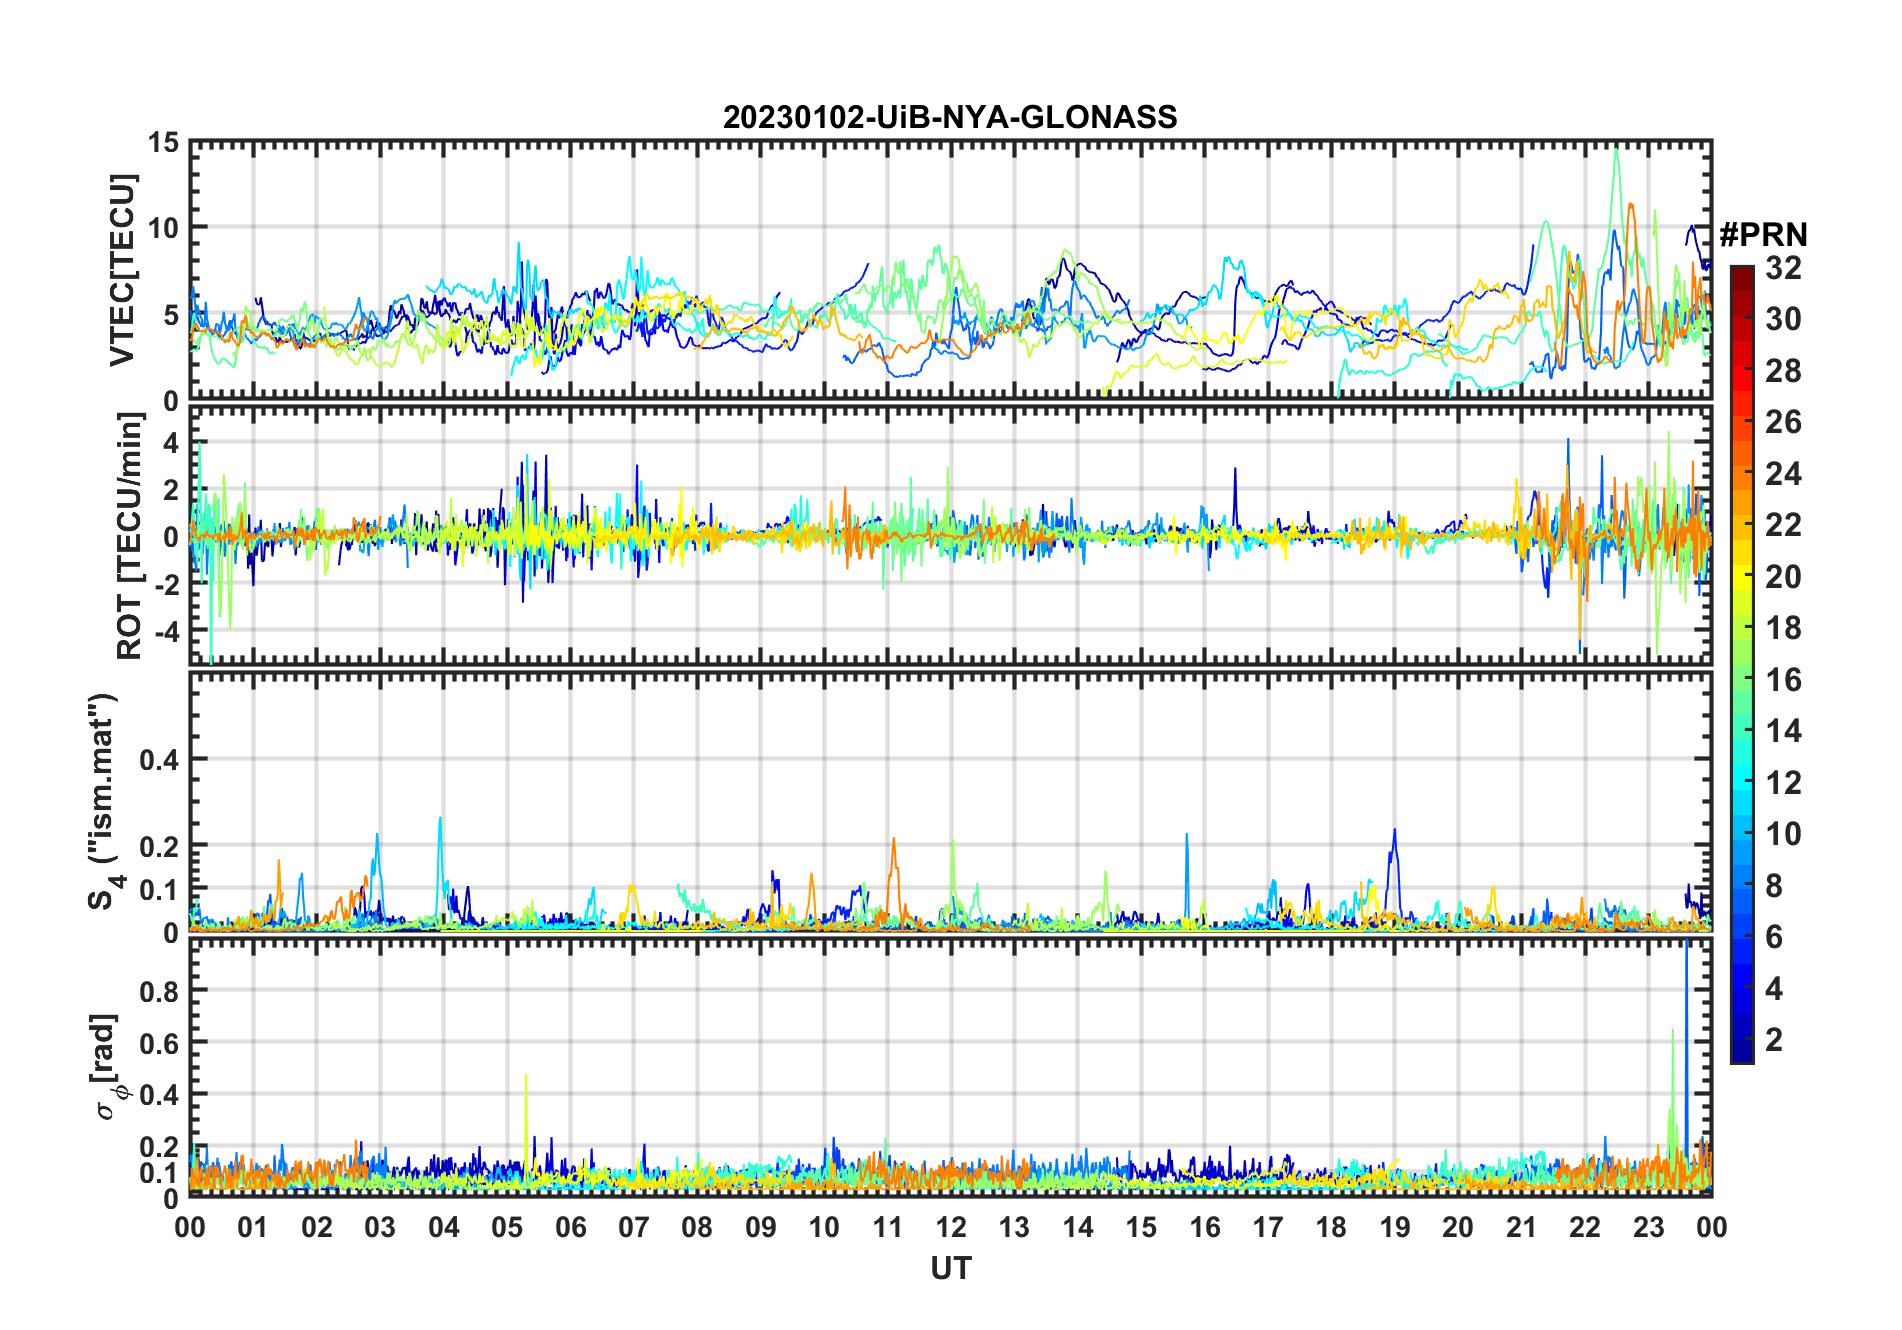Pick the orange band of the colorbar near 24

click(1741, 472)
